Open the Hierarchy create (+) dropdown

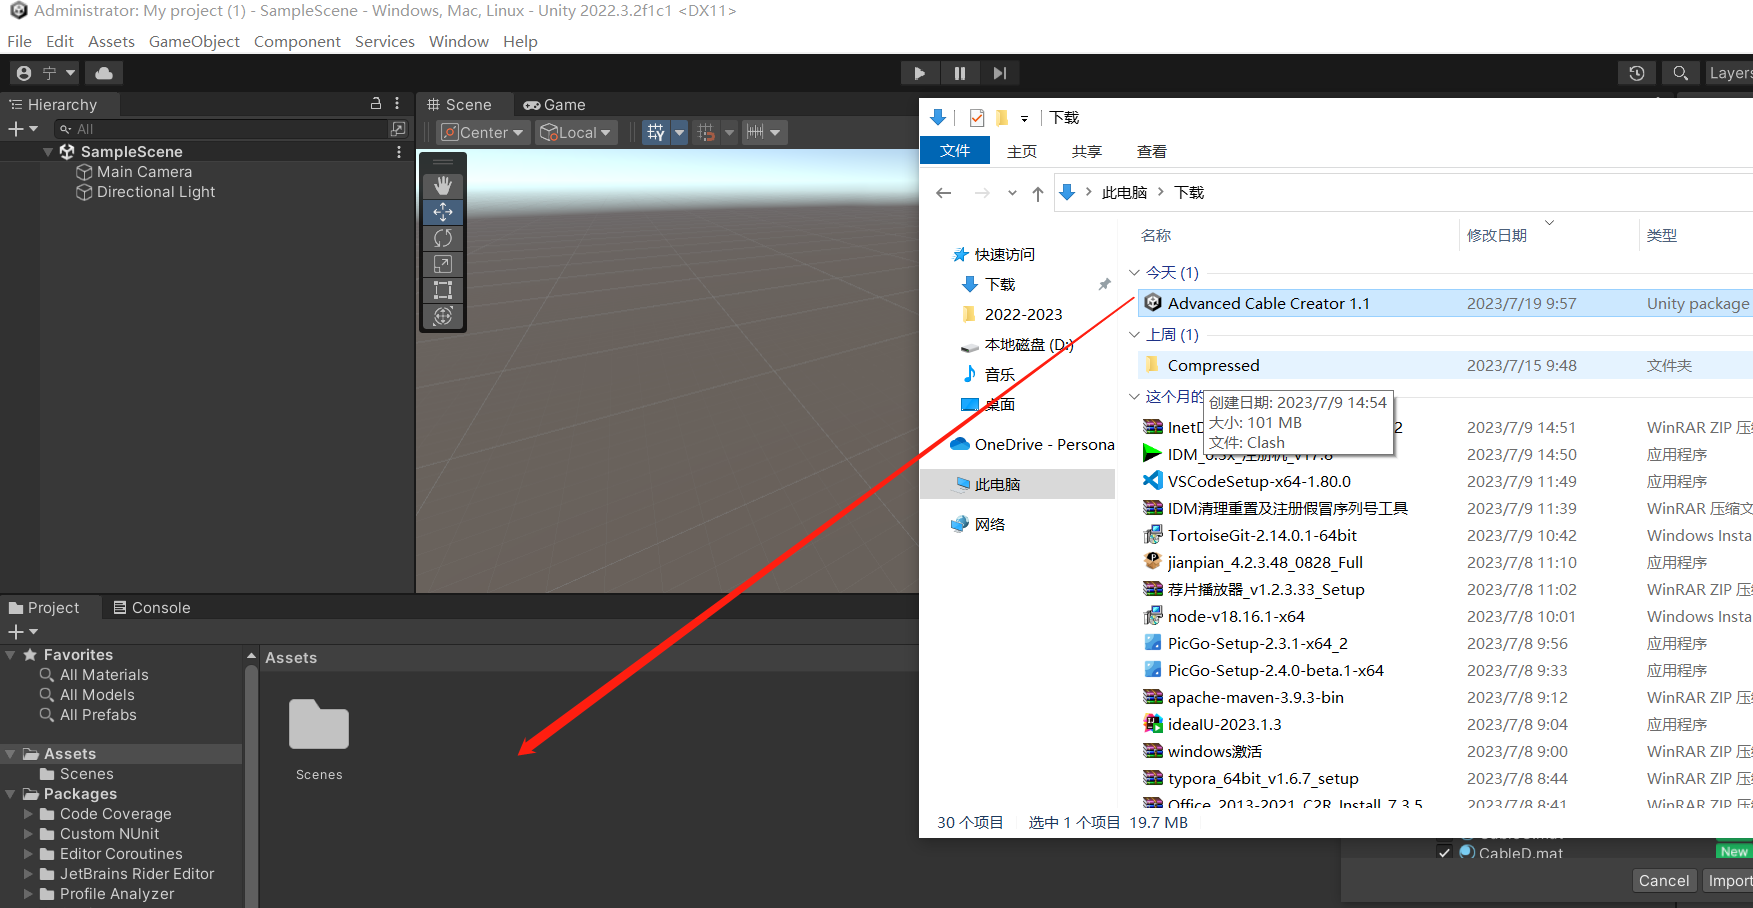pos(23,129)
